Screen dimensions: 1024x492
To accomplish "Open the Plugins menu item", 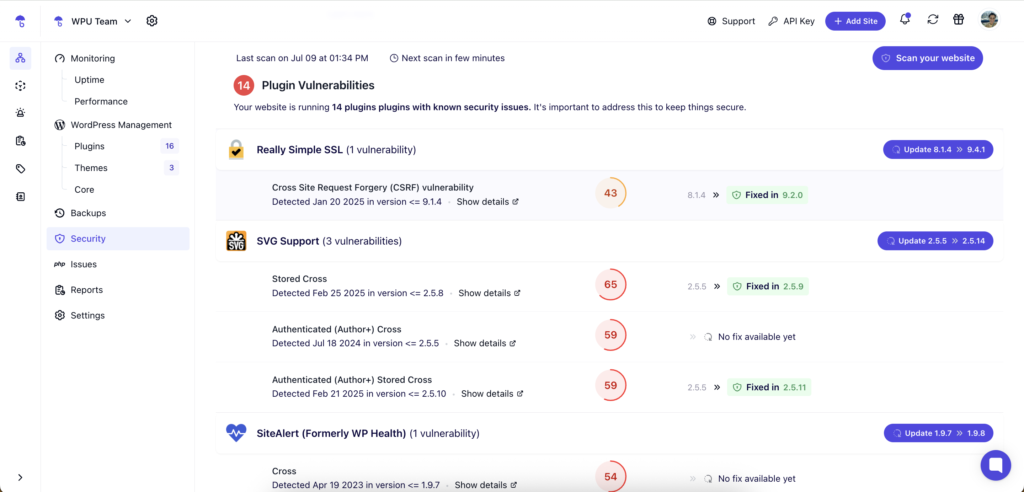I will coord(89,146).
